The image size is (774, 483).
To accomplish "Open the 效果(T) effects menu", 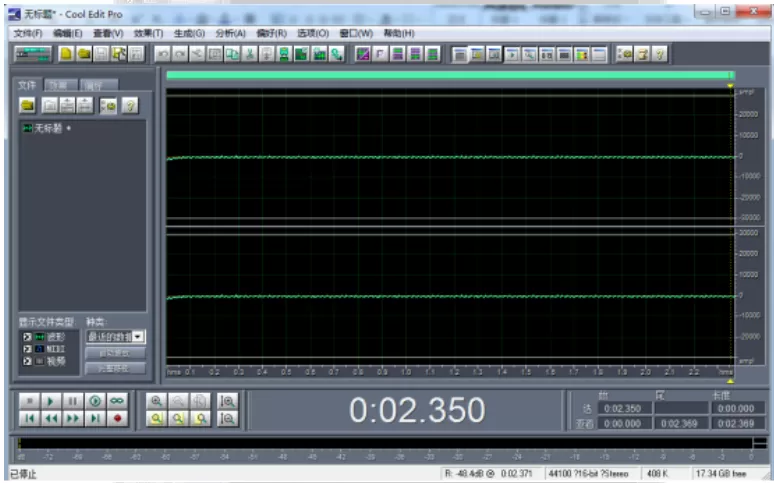I will click(148, 33).
